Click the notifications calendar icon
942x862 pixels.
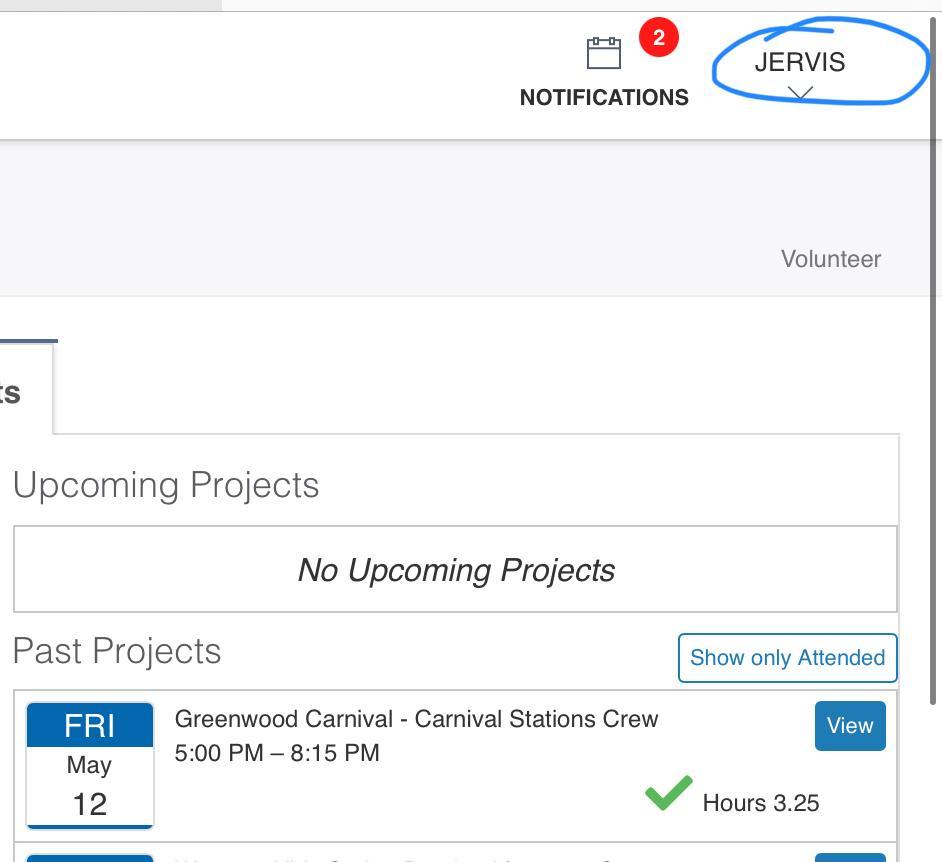(x=603, y=53)
